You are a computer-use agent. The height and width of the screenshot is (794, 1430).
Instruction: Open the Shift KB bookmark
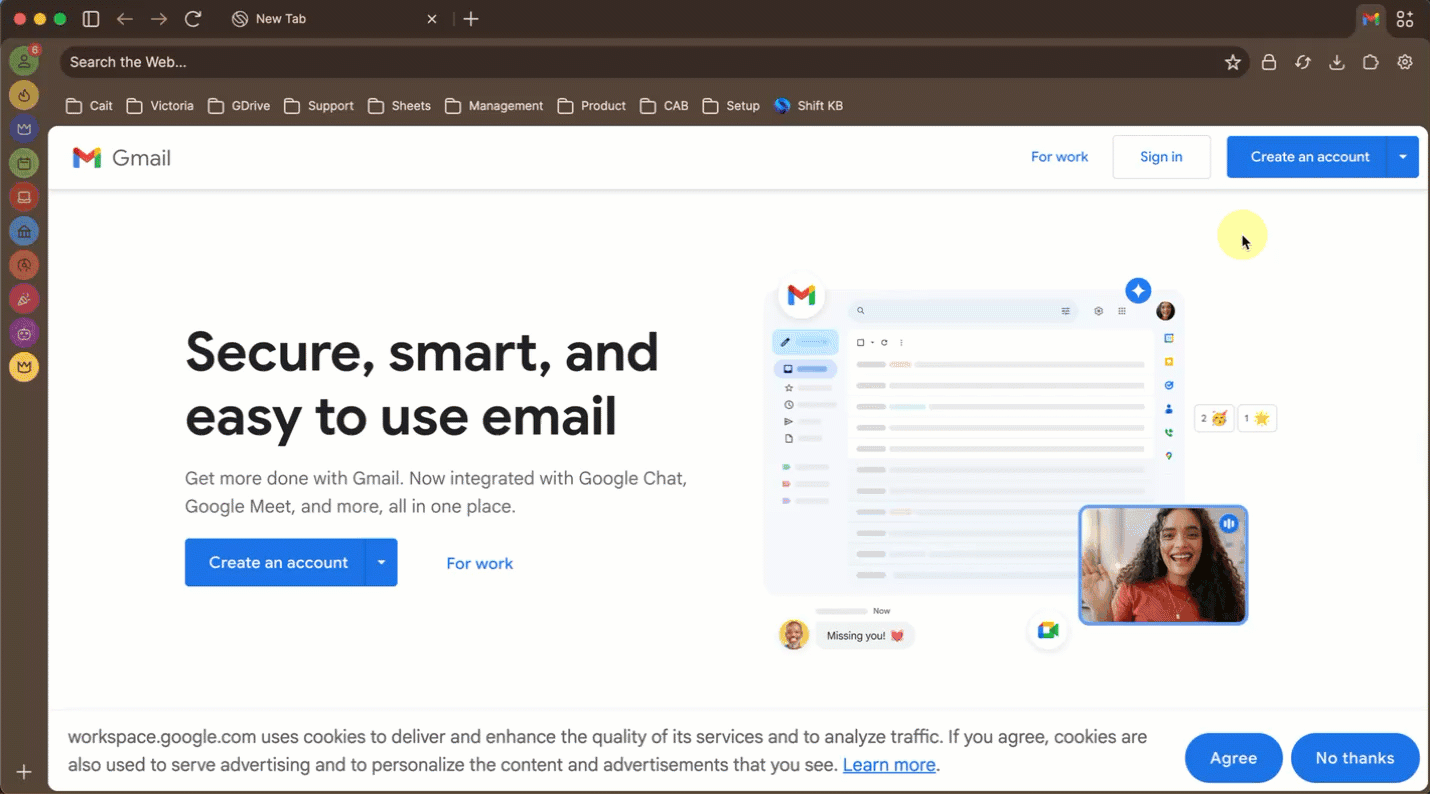[809, 106]
